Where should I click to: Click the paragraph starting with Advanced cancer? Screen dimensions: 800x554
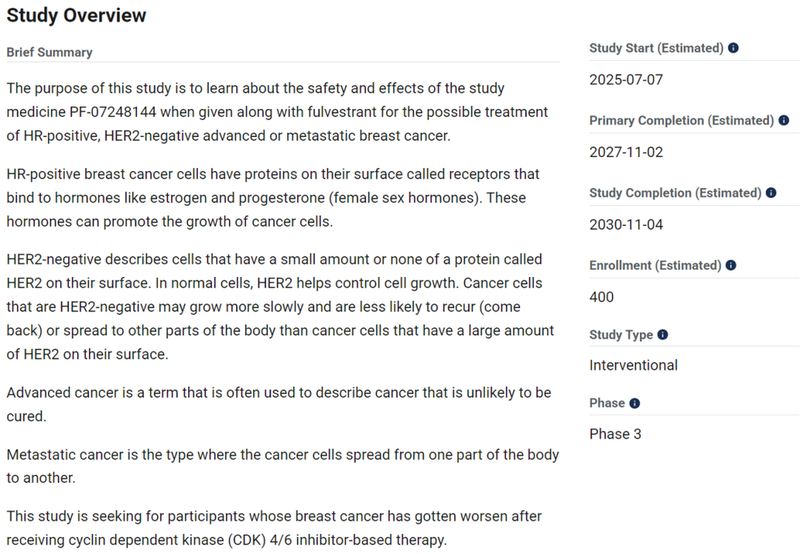click(x=279, y=404)
